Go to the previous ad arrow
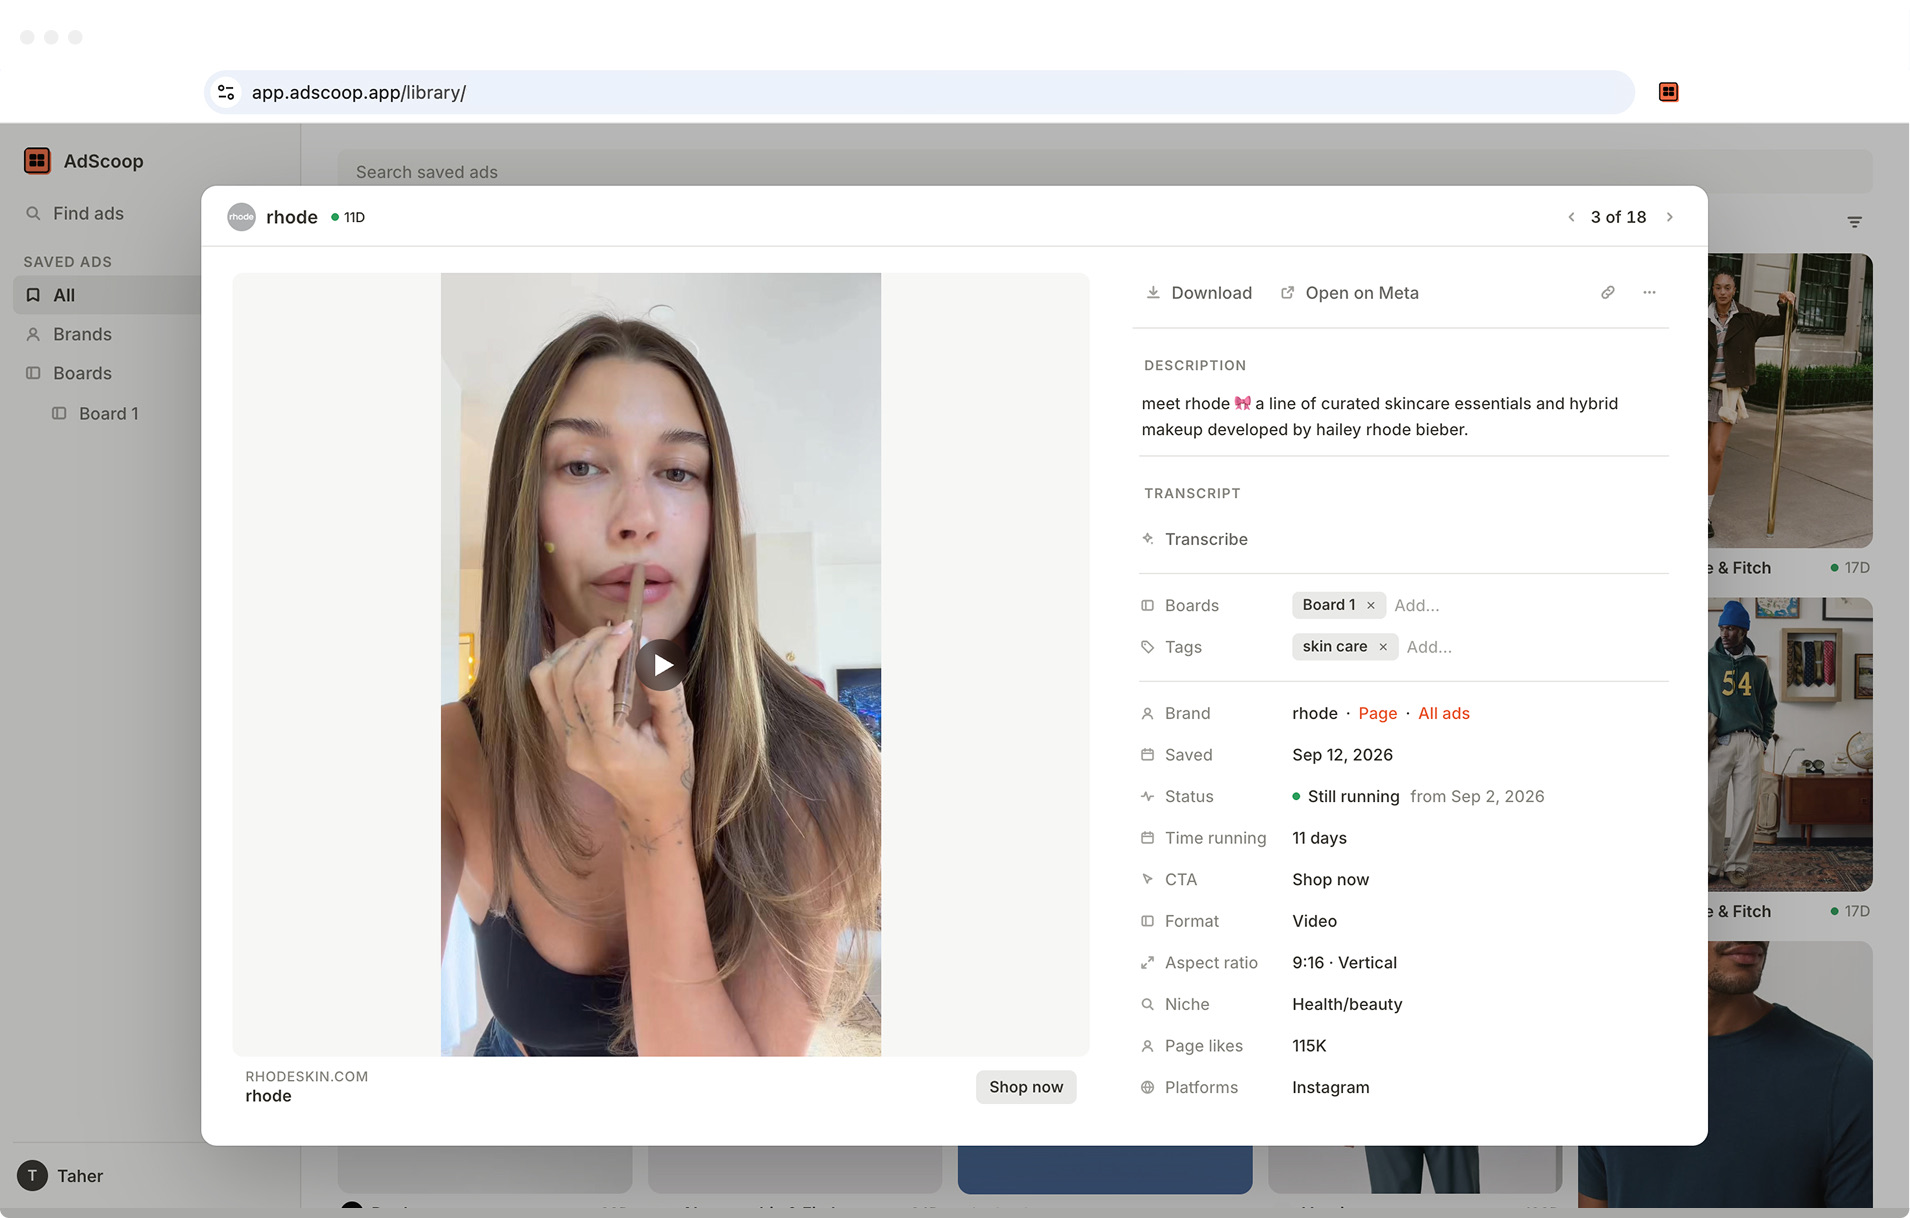 (1571, 217)
